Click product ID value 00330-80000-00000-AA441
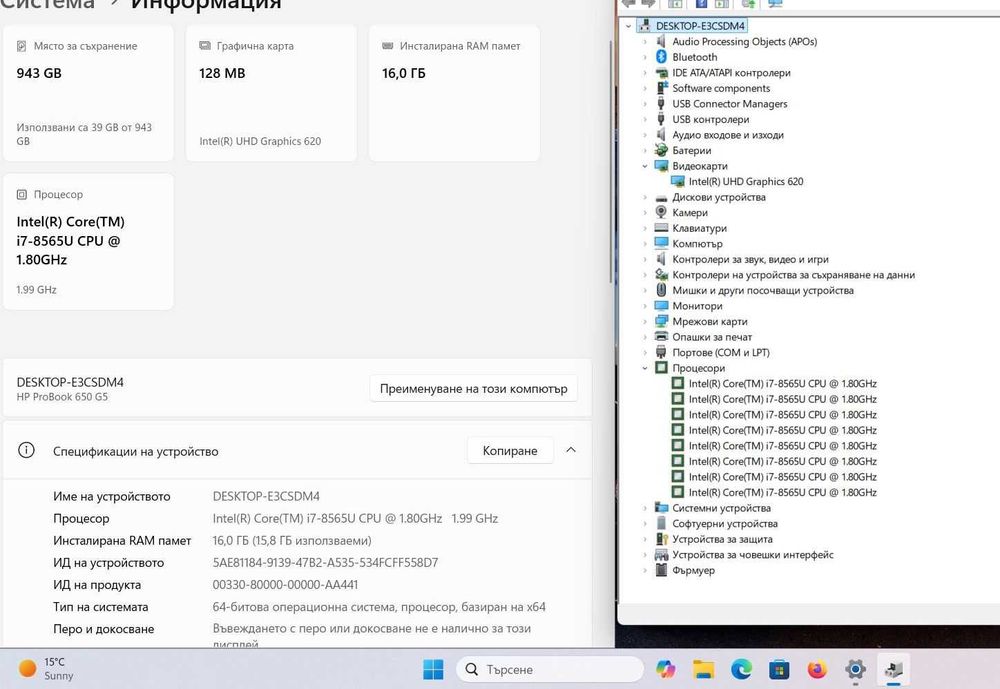The image size is (1000, 689). coord(285,584)
